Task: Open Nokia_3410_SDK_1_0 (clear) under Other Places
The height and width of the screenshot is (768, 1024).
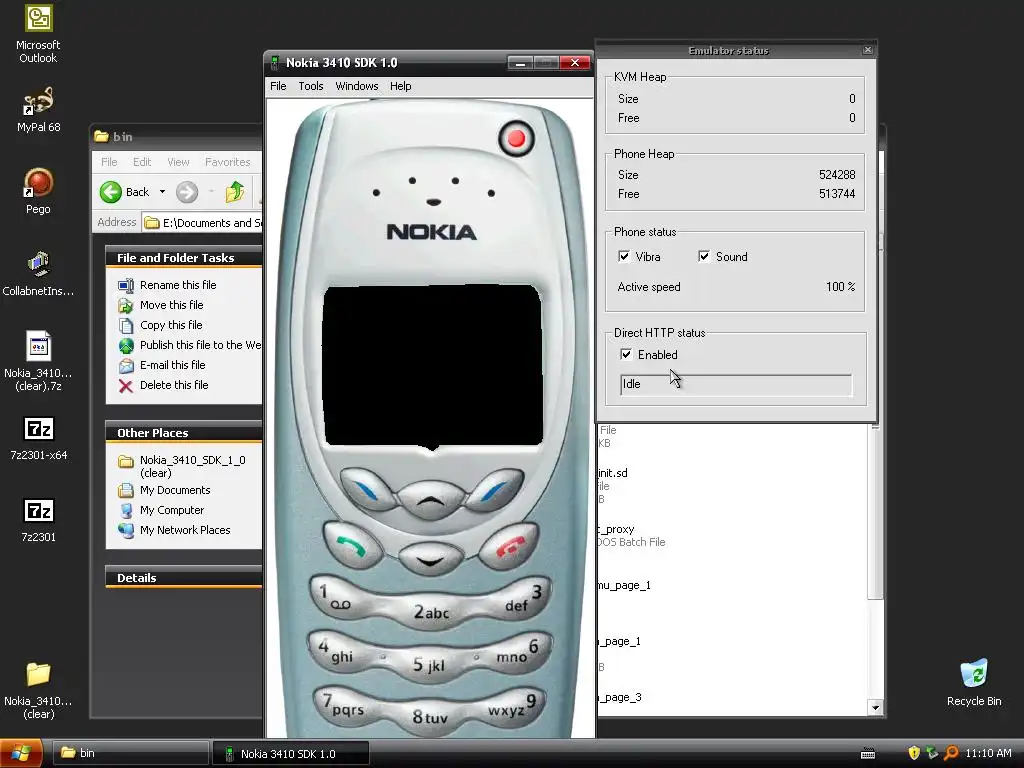Action: pos(193,466)
